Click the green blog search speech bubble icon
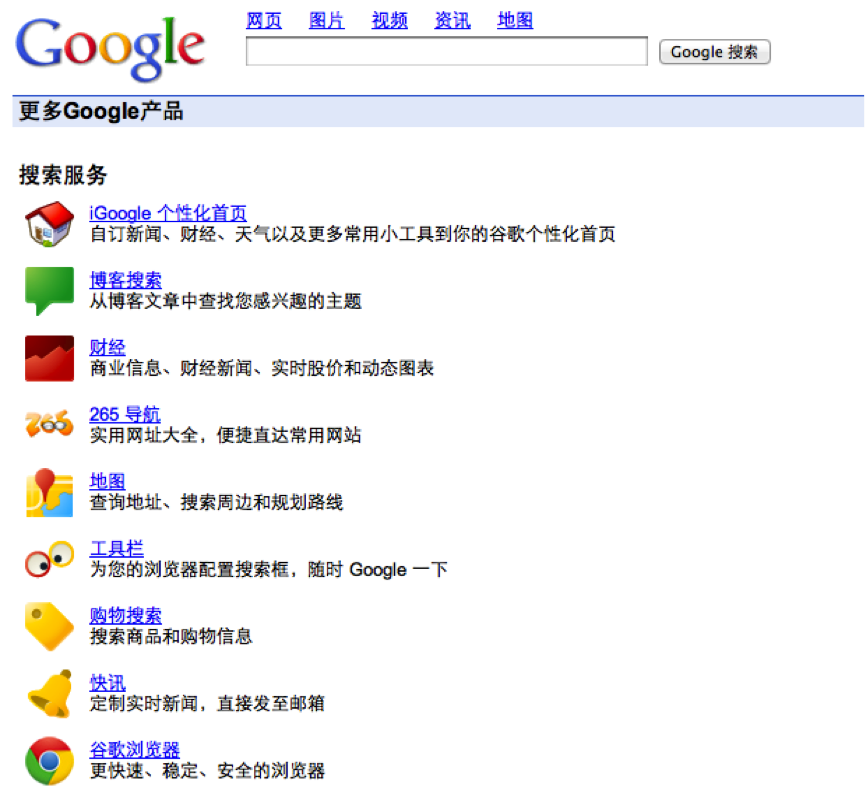Screen dimensions: 865x797 coord(50,291)
